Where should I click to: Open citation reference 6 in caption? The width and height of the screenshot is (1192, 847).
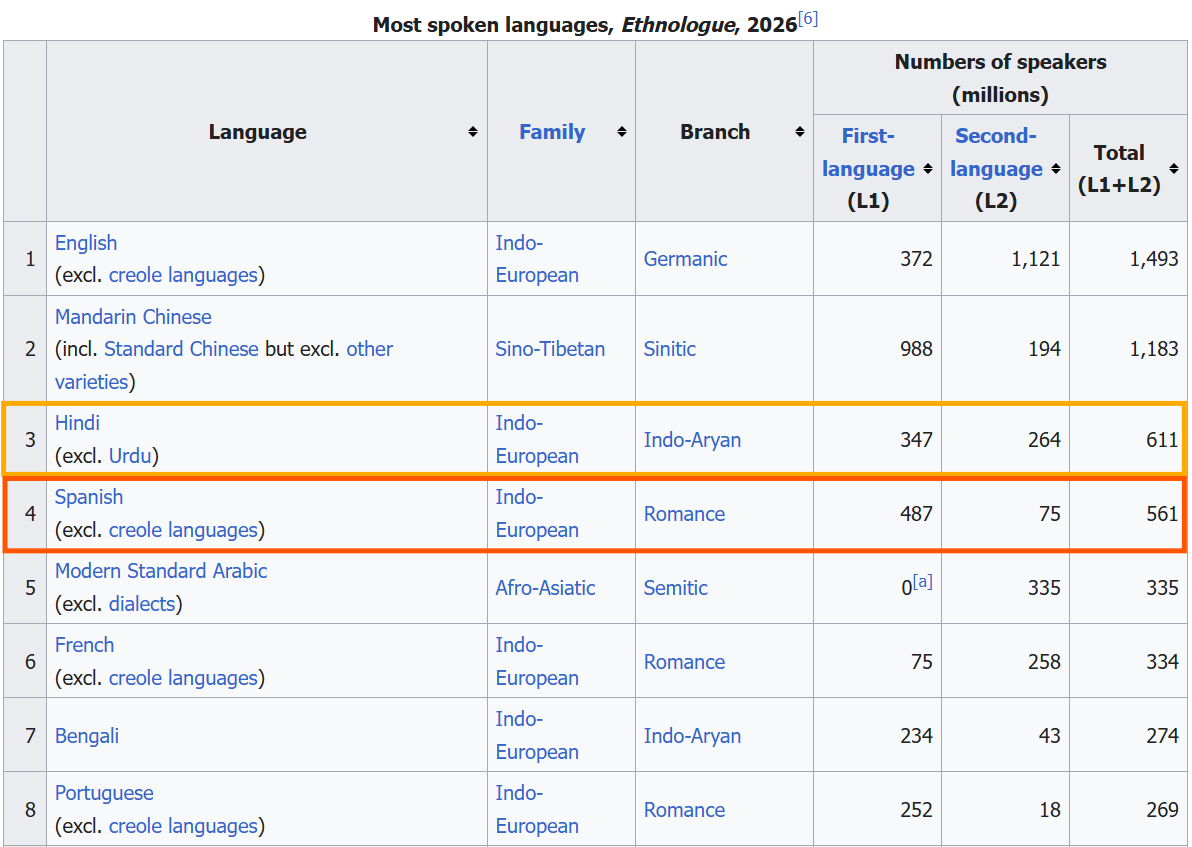coord(808,18)
